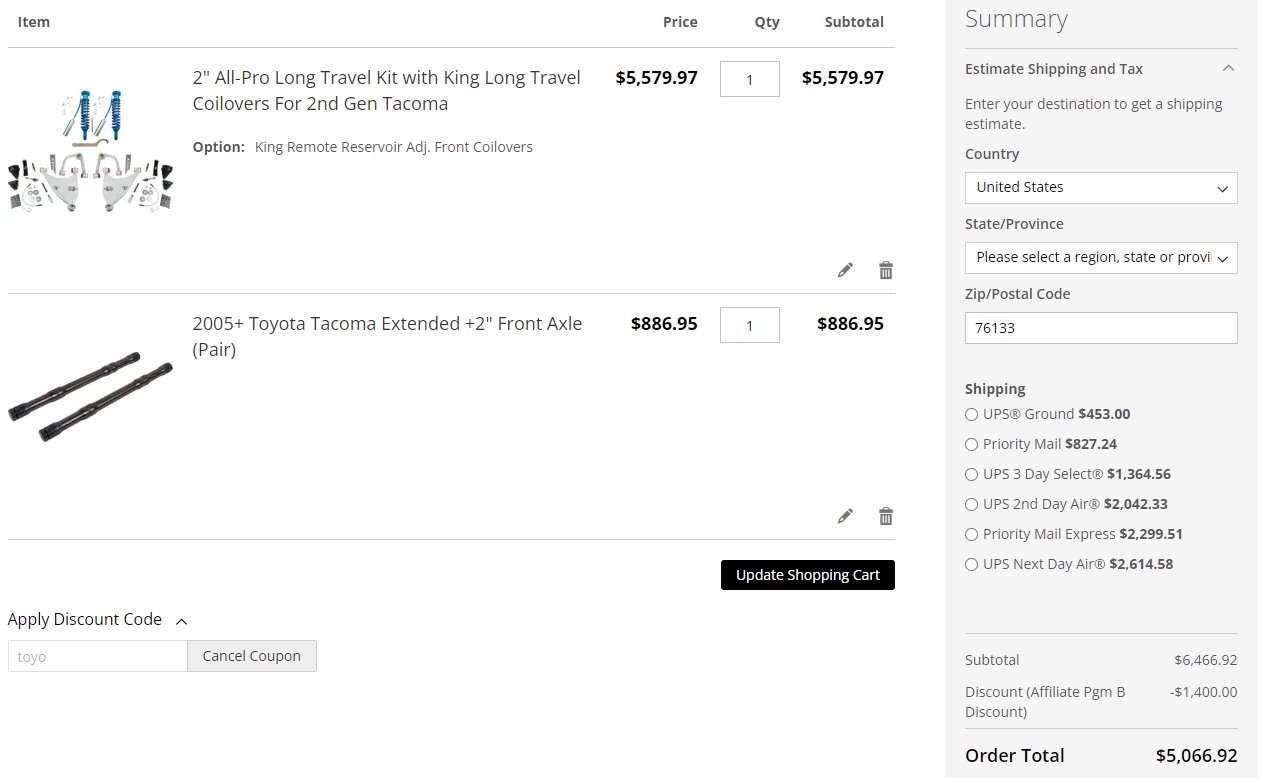Click the Cancel Coupon button
This screenshot has height=778, width=1265.
click(x=251, y=656)
